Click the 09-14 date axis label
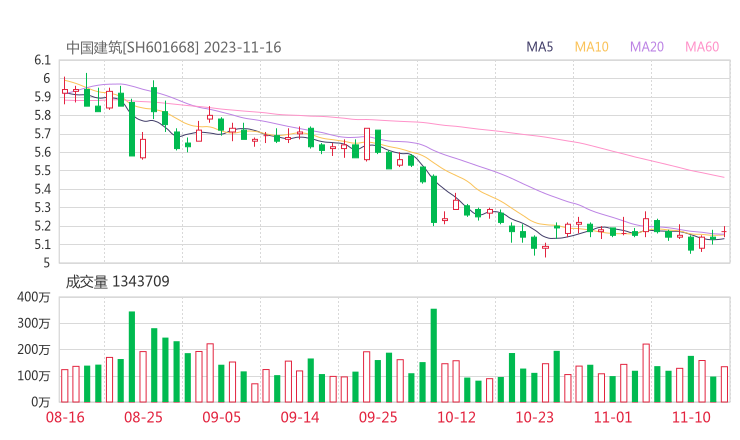Image resolution: width=740 pixels, height=440 pixels. pos(300,417)
